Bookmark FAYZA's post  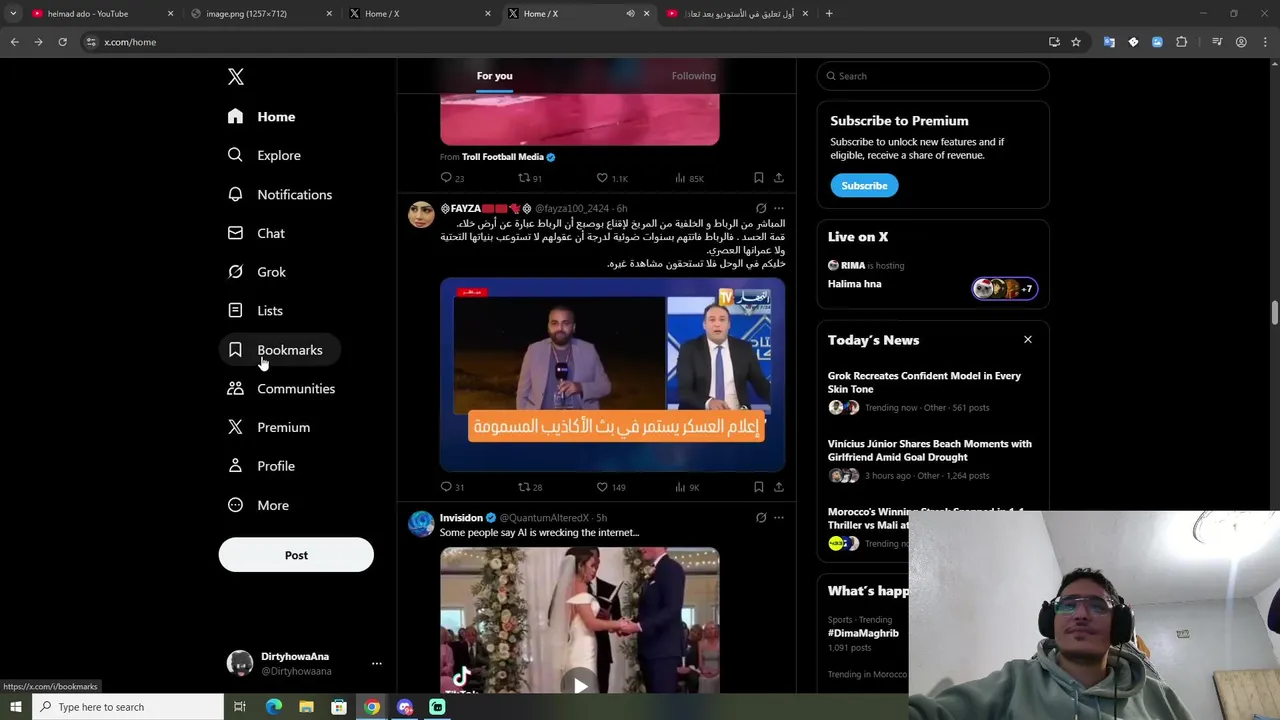(x=759, y=487)
